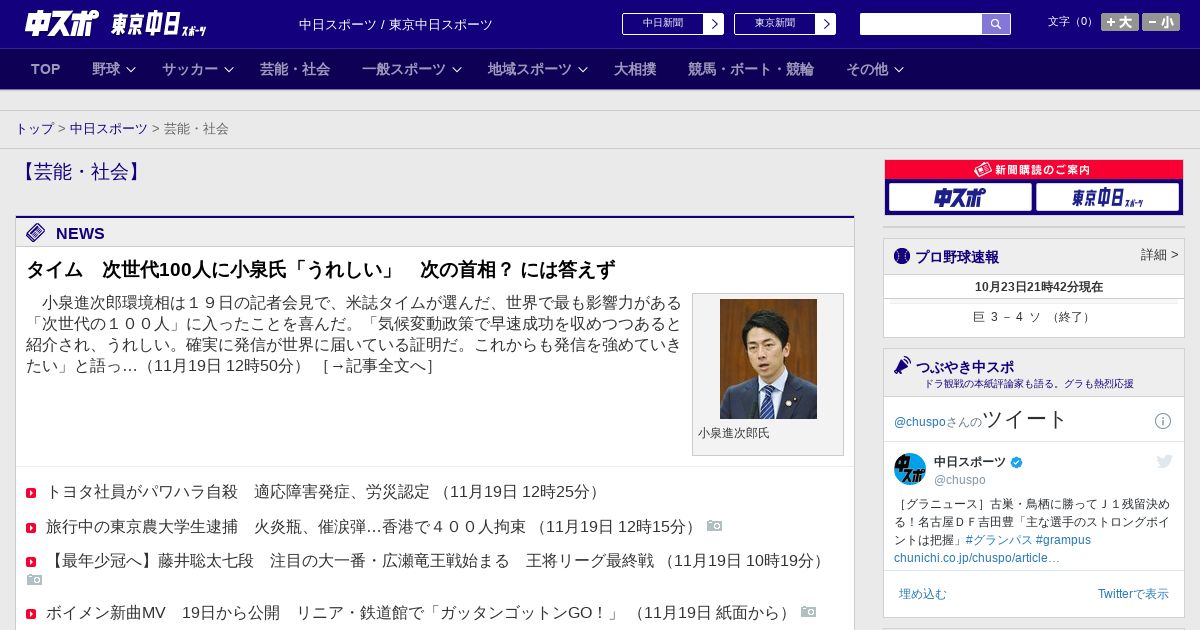Image resolution: width=1200 pixels, height=630 pixels.
Task: Click the red bullet beside 藤井聡太七段 headline
Action: pyautogui.click(x=31, y=562)
